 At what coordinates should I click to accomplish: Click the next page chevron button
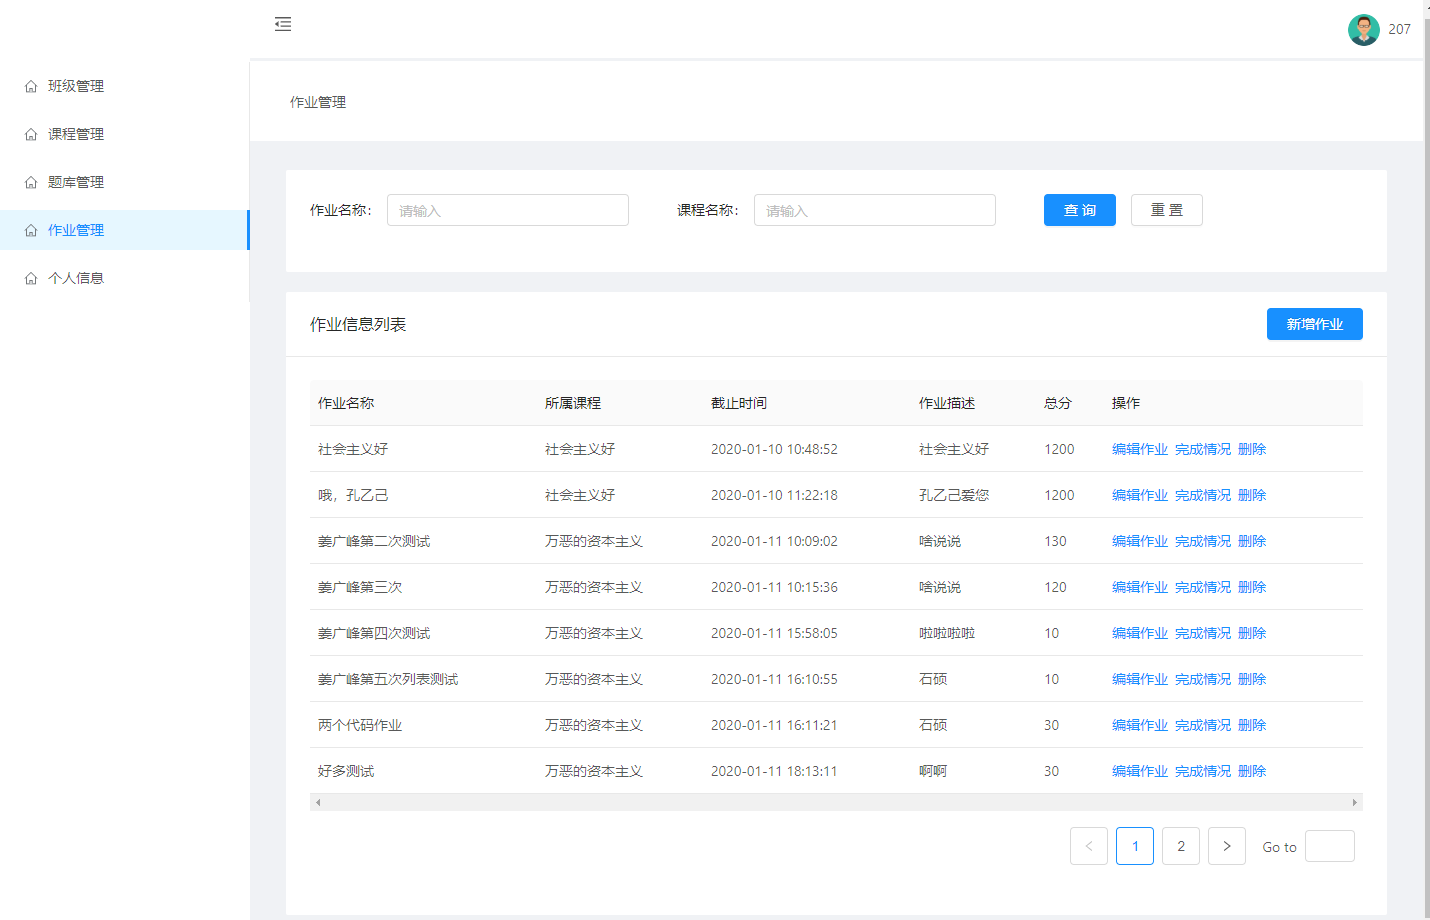[x=1226, y=845]
